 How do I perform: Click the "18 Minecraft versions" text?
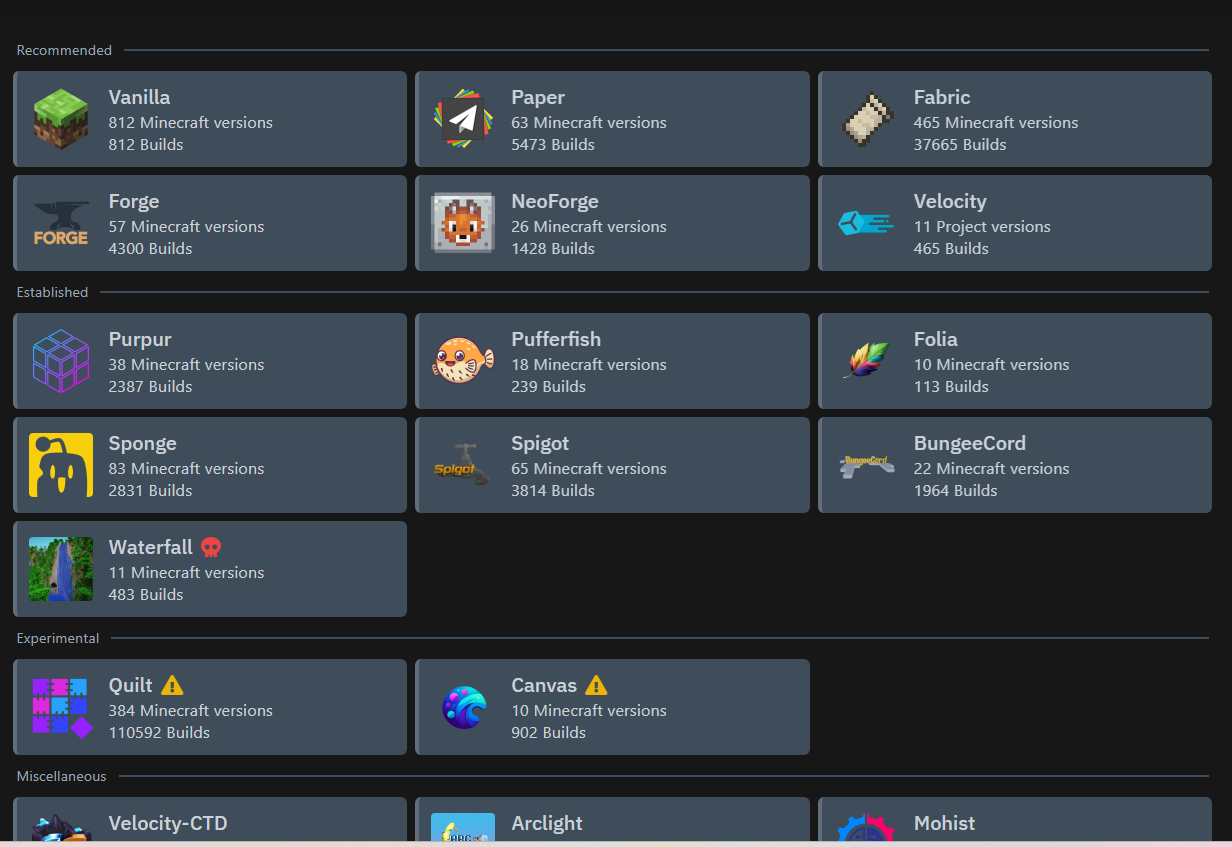[589, 364]
